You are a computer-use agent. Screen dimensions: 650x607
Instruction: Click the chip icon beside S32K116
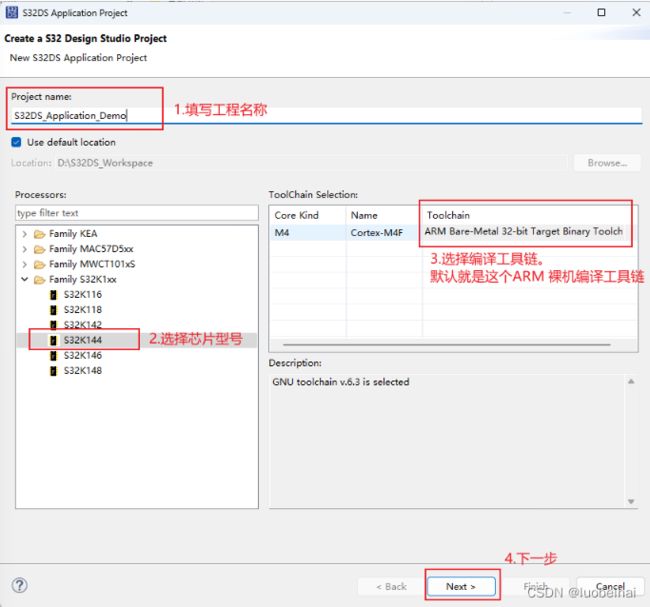click(x=53, y=295)
